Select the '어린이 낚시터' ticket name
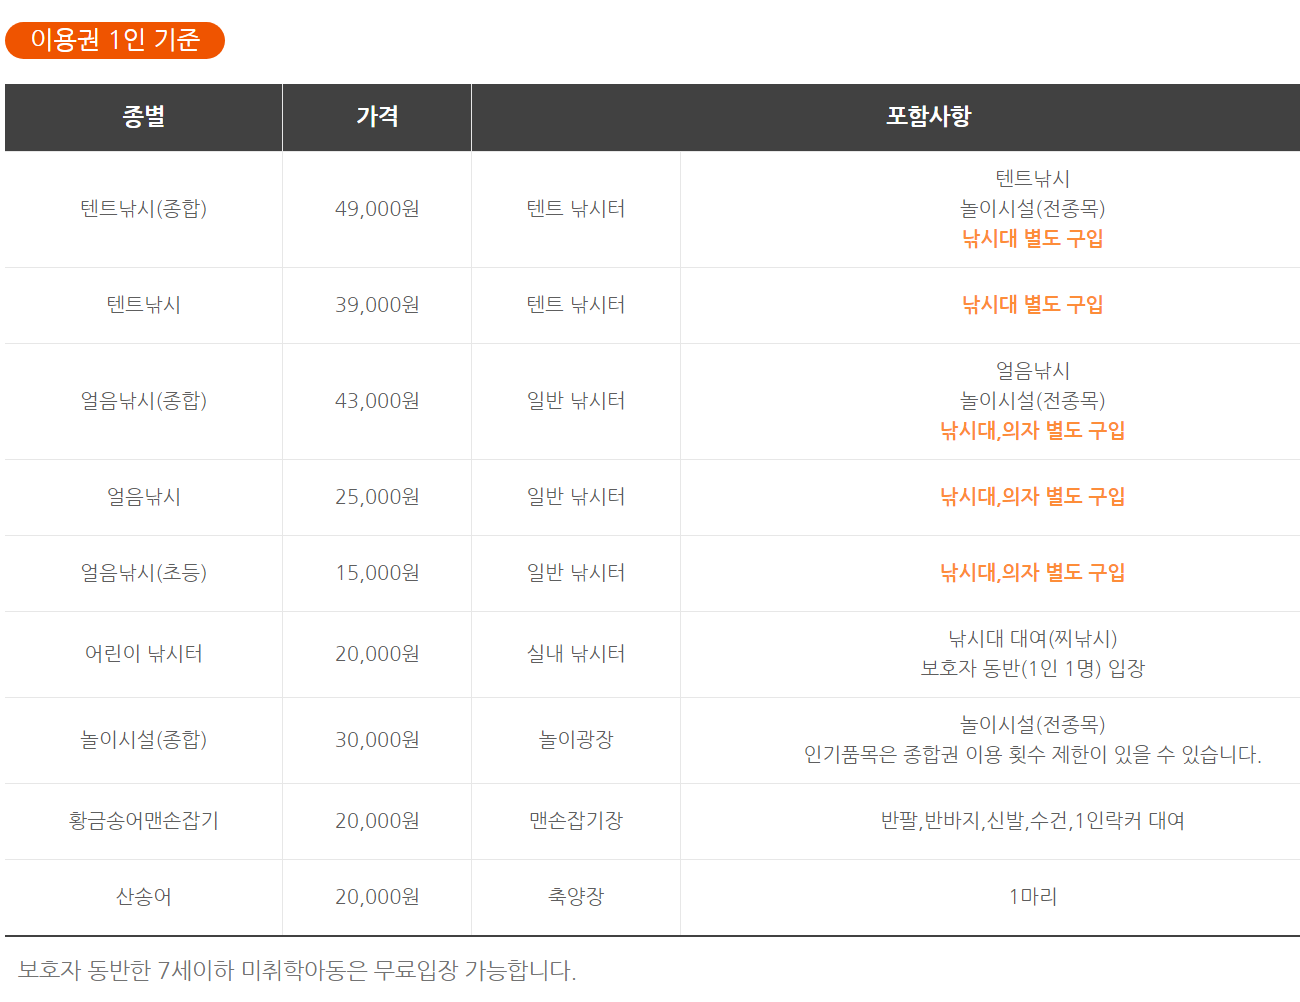Screen dimensions: 1300x1002 point(144,654)
